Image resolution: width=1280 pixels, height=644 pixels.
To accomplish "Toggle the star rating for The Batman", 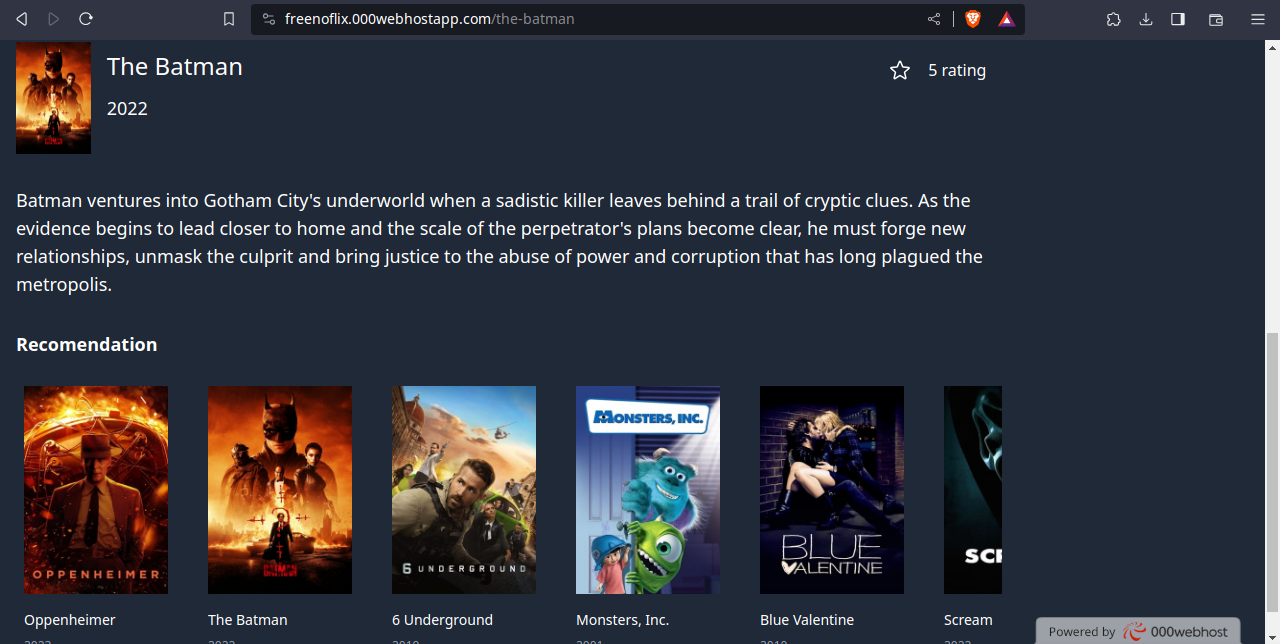I will (x=900, y=70).
